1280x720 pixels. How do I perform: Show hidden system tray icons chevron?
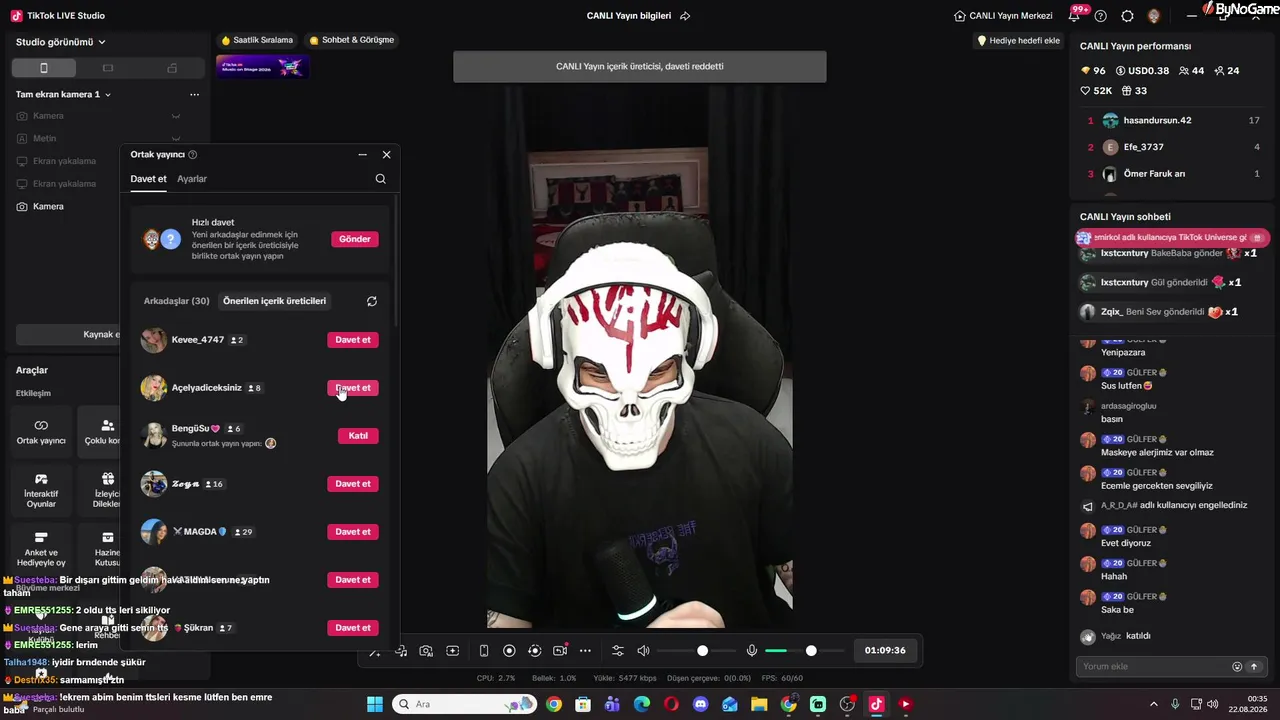coord(1153,704)
